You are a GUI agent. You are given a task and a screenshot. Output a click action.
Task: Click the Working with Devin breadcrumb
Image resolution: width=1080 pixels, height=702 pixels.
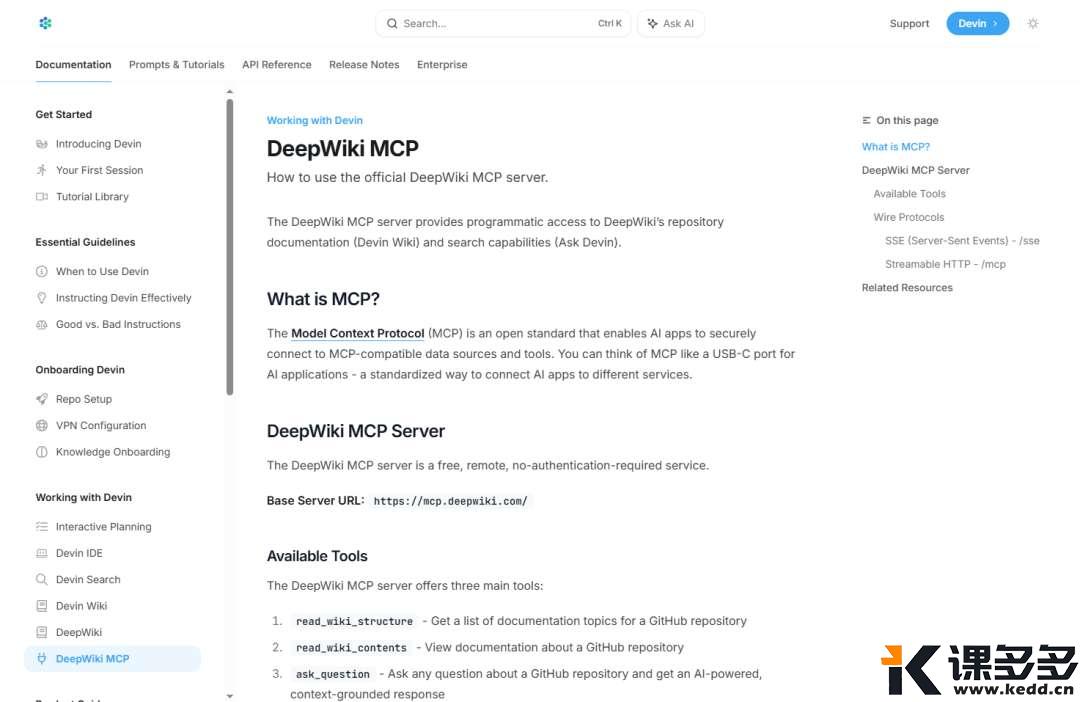click(315, 121)
